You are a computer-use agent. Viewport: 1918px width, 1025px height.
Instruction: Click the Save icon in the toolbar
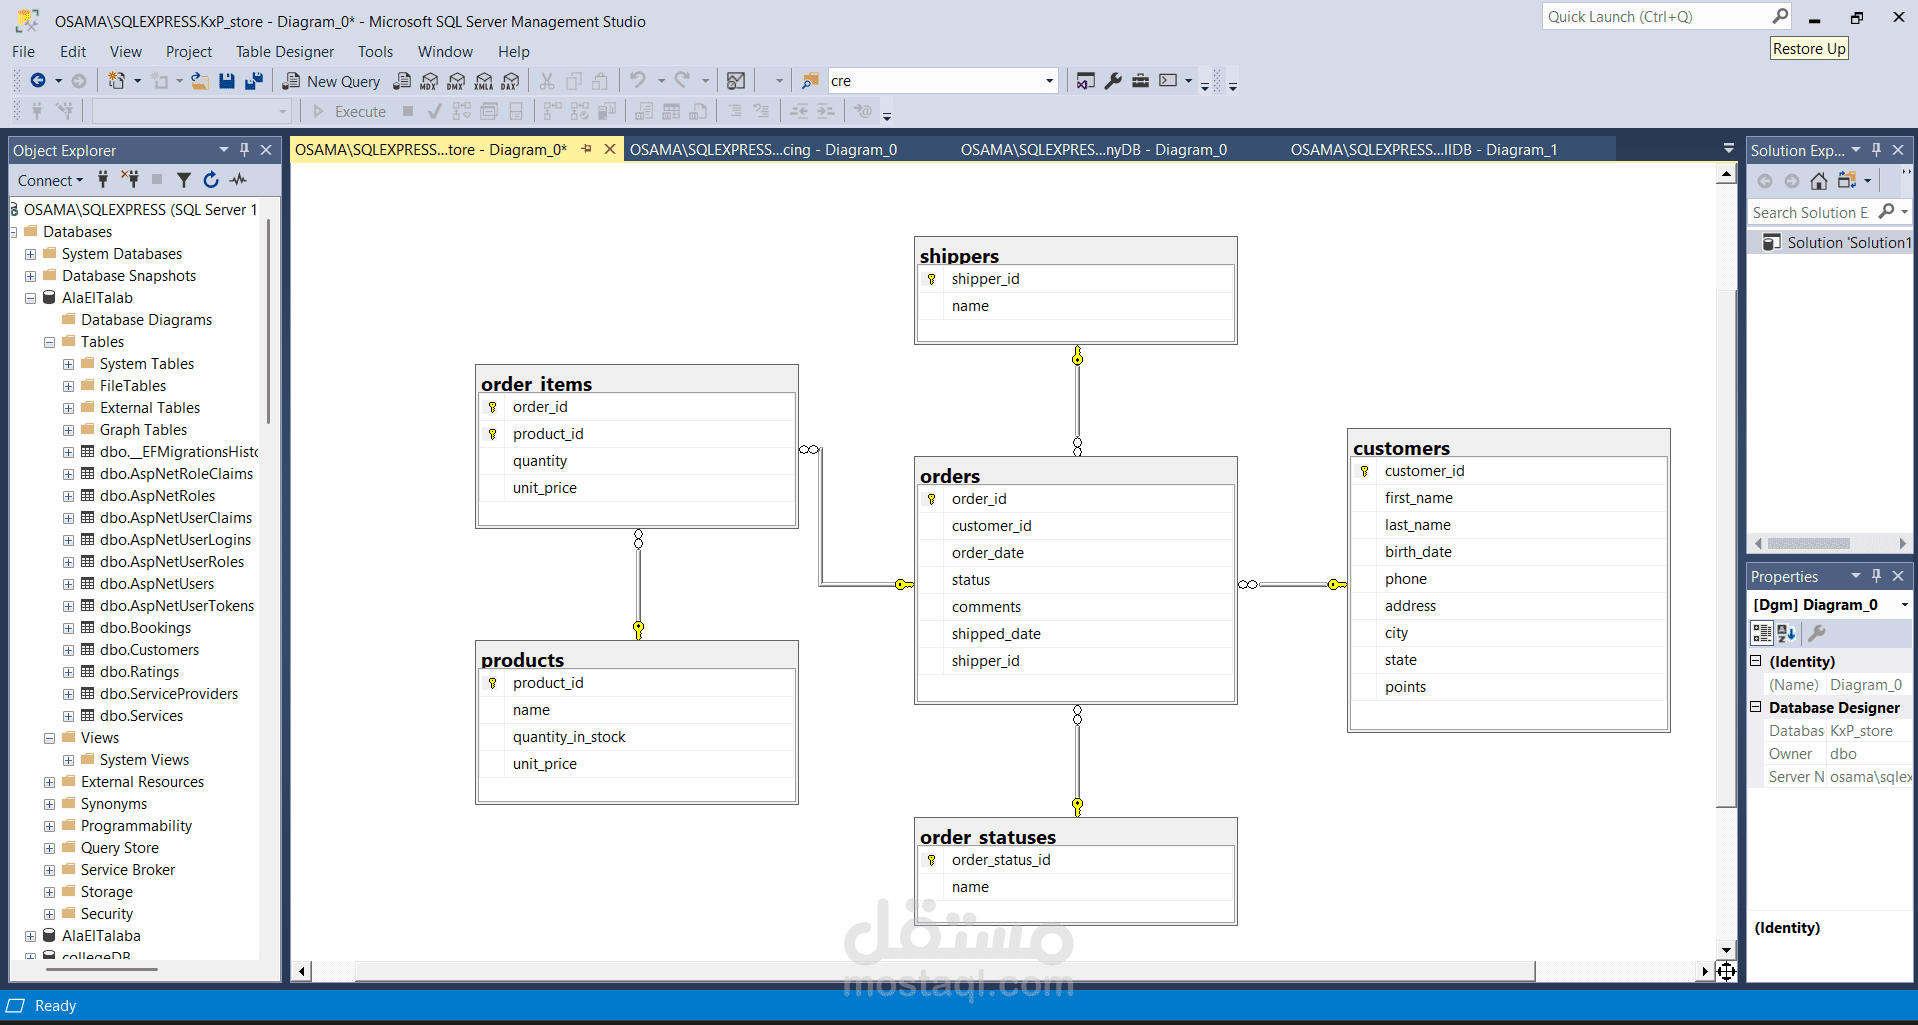click(x=227, y=81)
